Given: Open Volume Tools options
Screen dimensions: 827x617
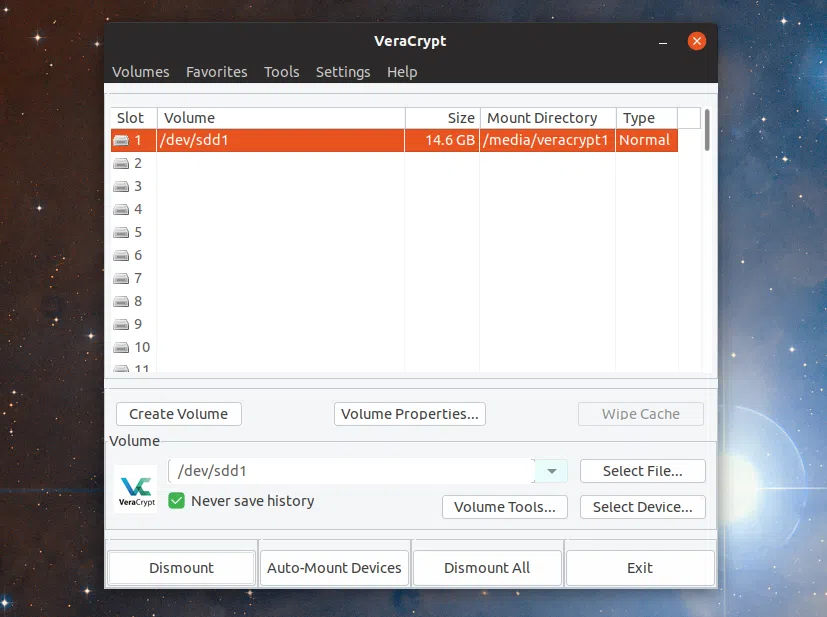Looking at the screenshot, I should [505, 507].
